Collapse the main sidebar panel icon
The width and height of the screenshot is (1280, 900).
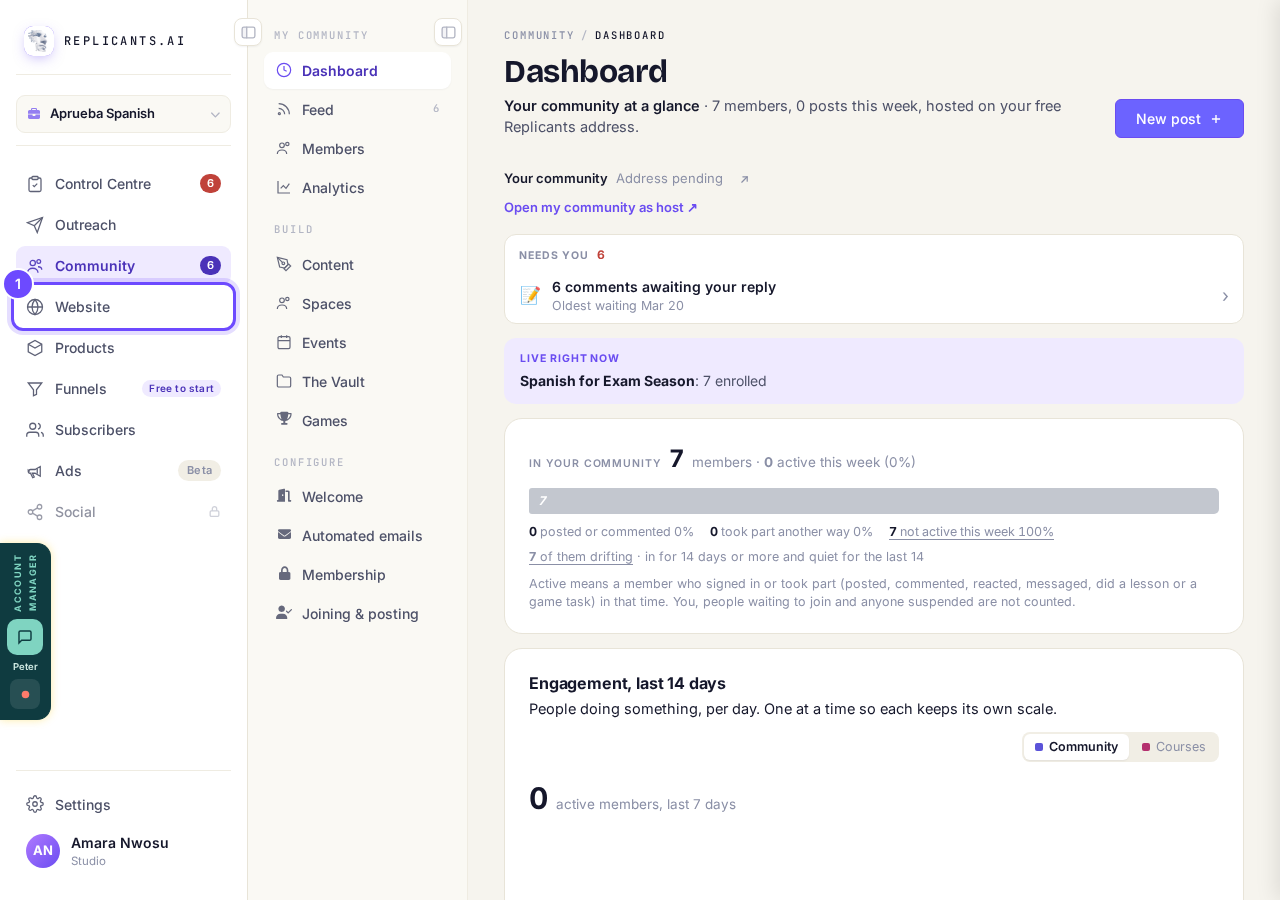[x=248, y=32]
